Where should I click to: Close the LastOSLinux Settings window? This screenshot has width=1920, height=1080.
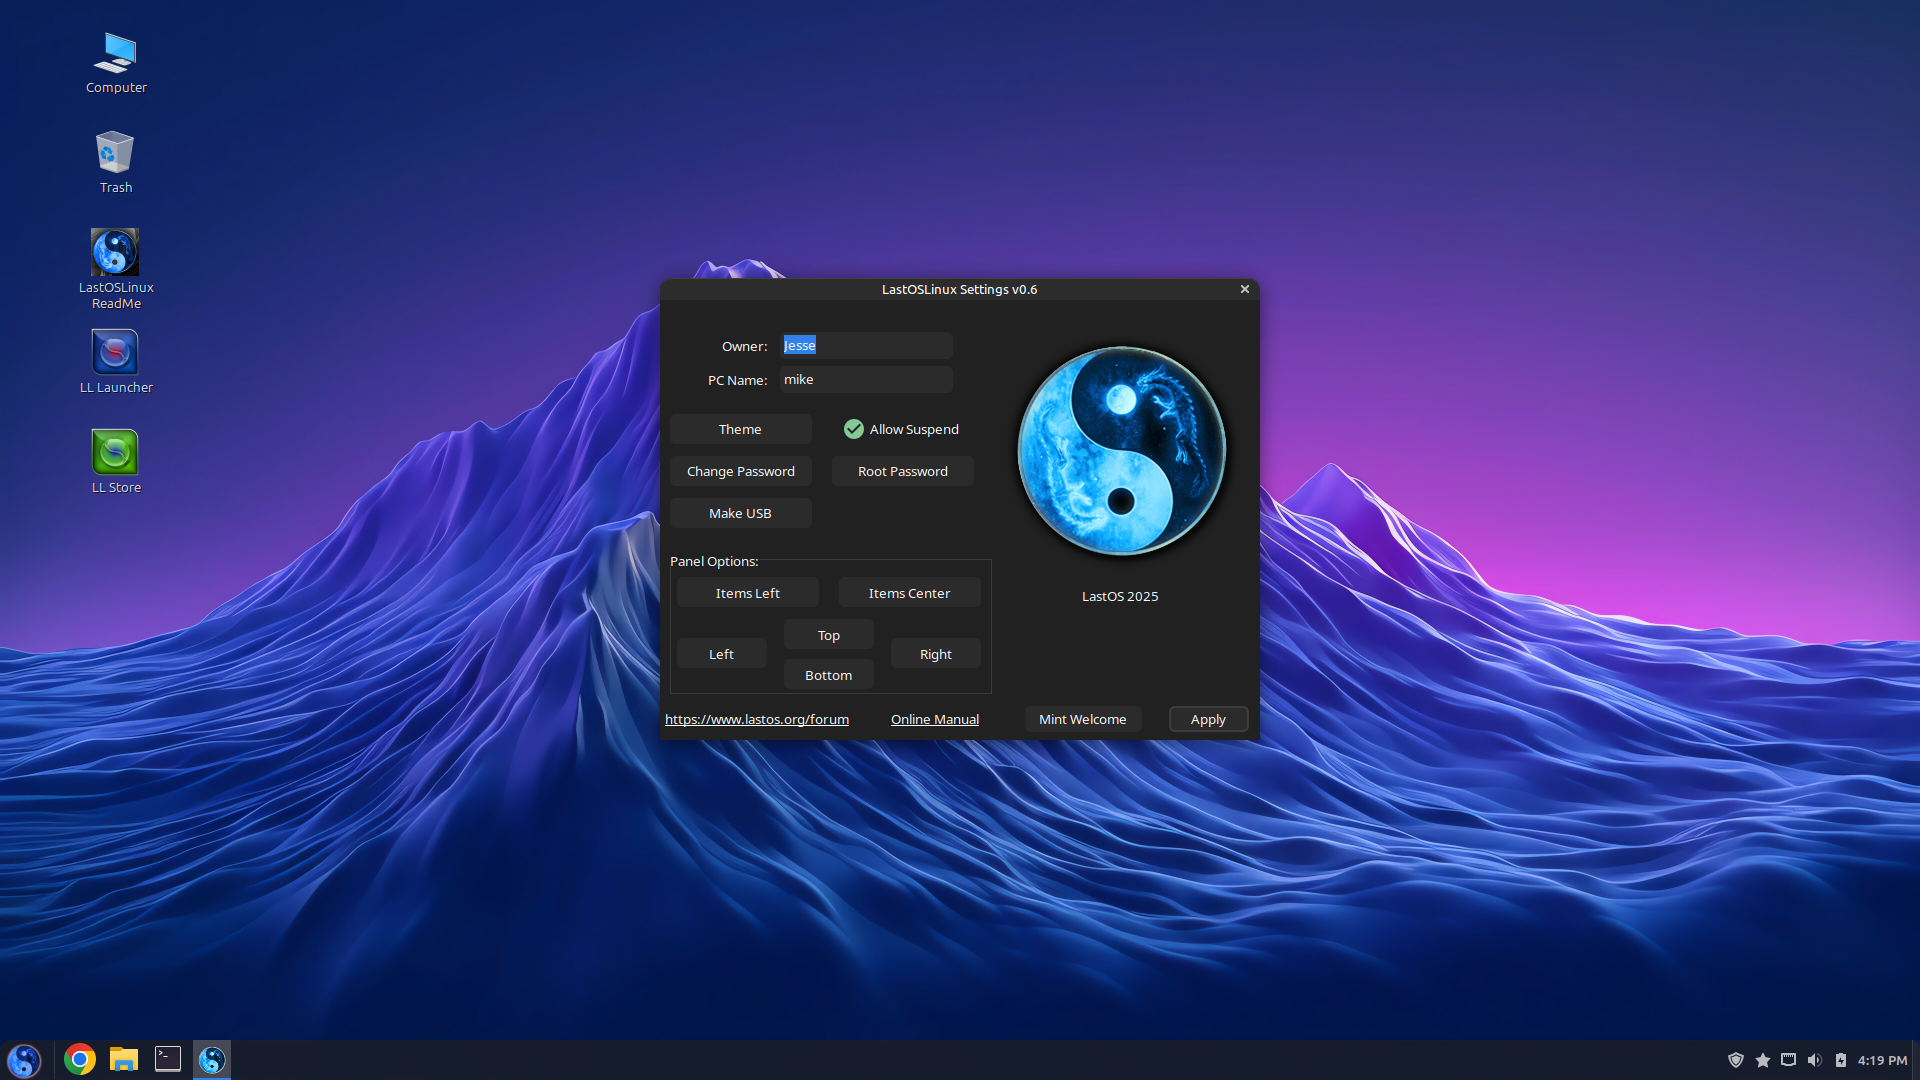click(x=1245, y=289)
